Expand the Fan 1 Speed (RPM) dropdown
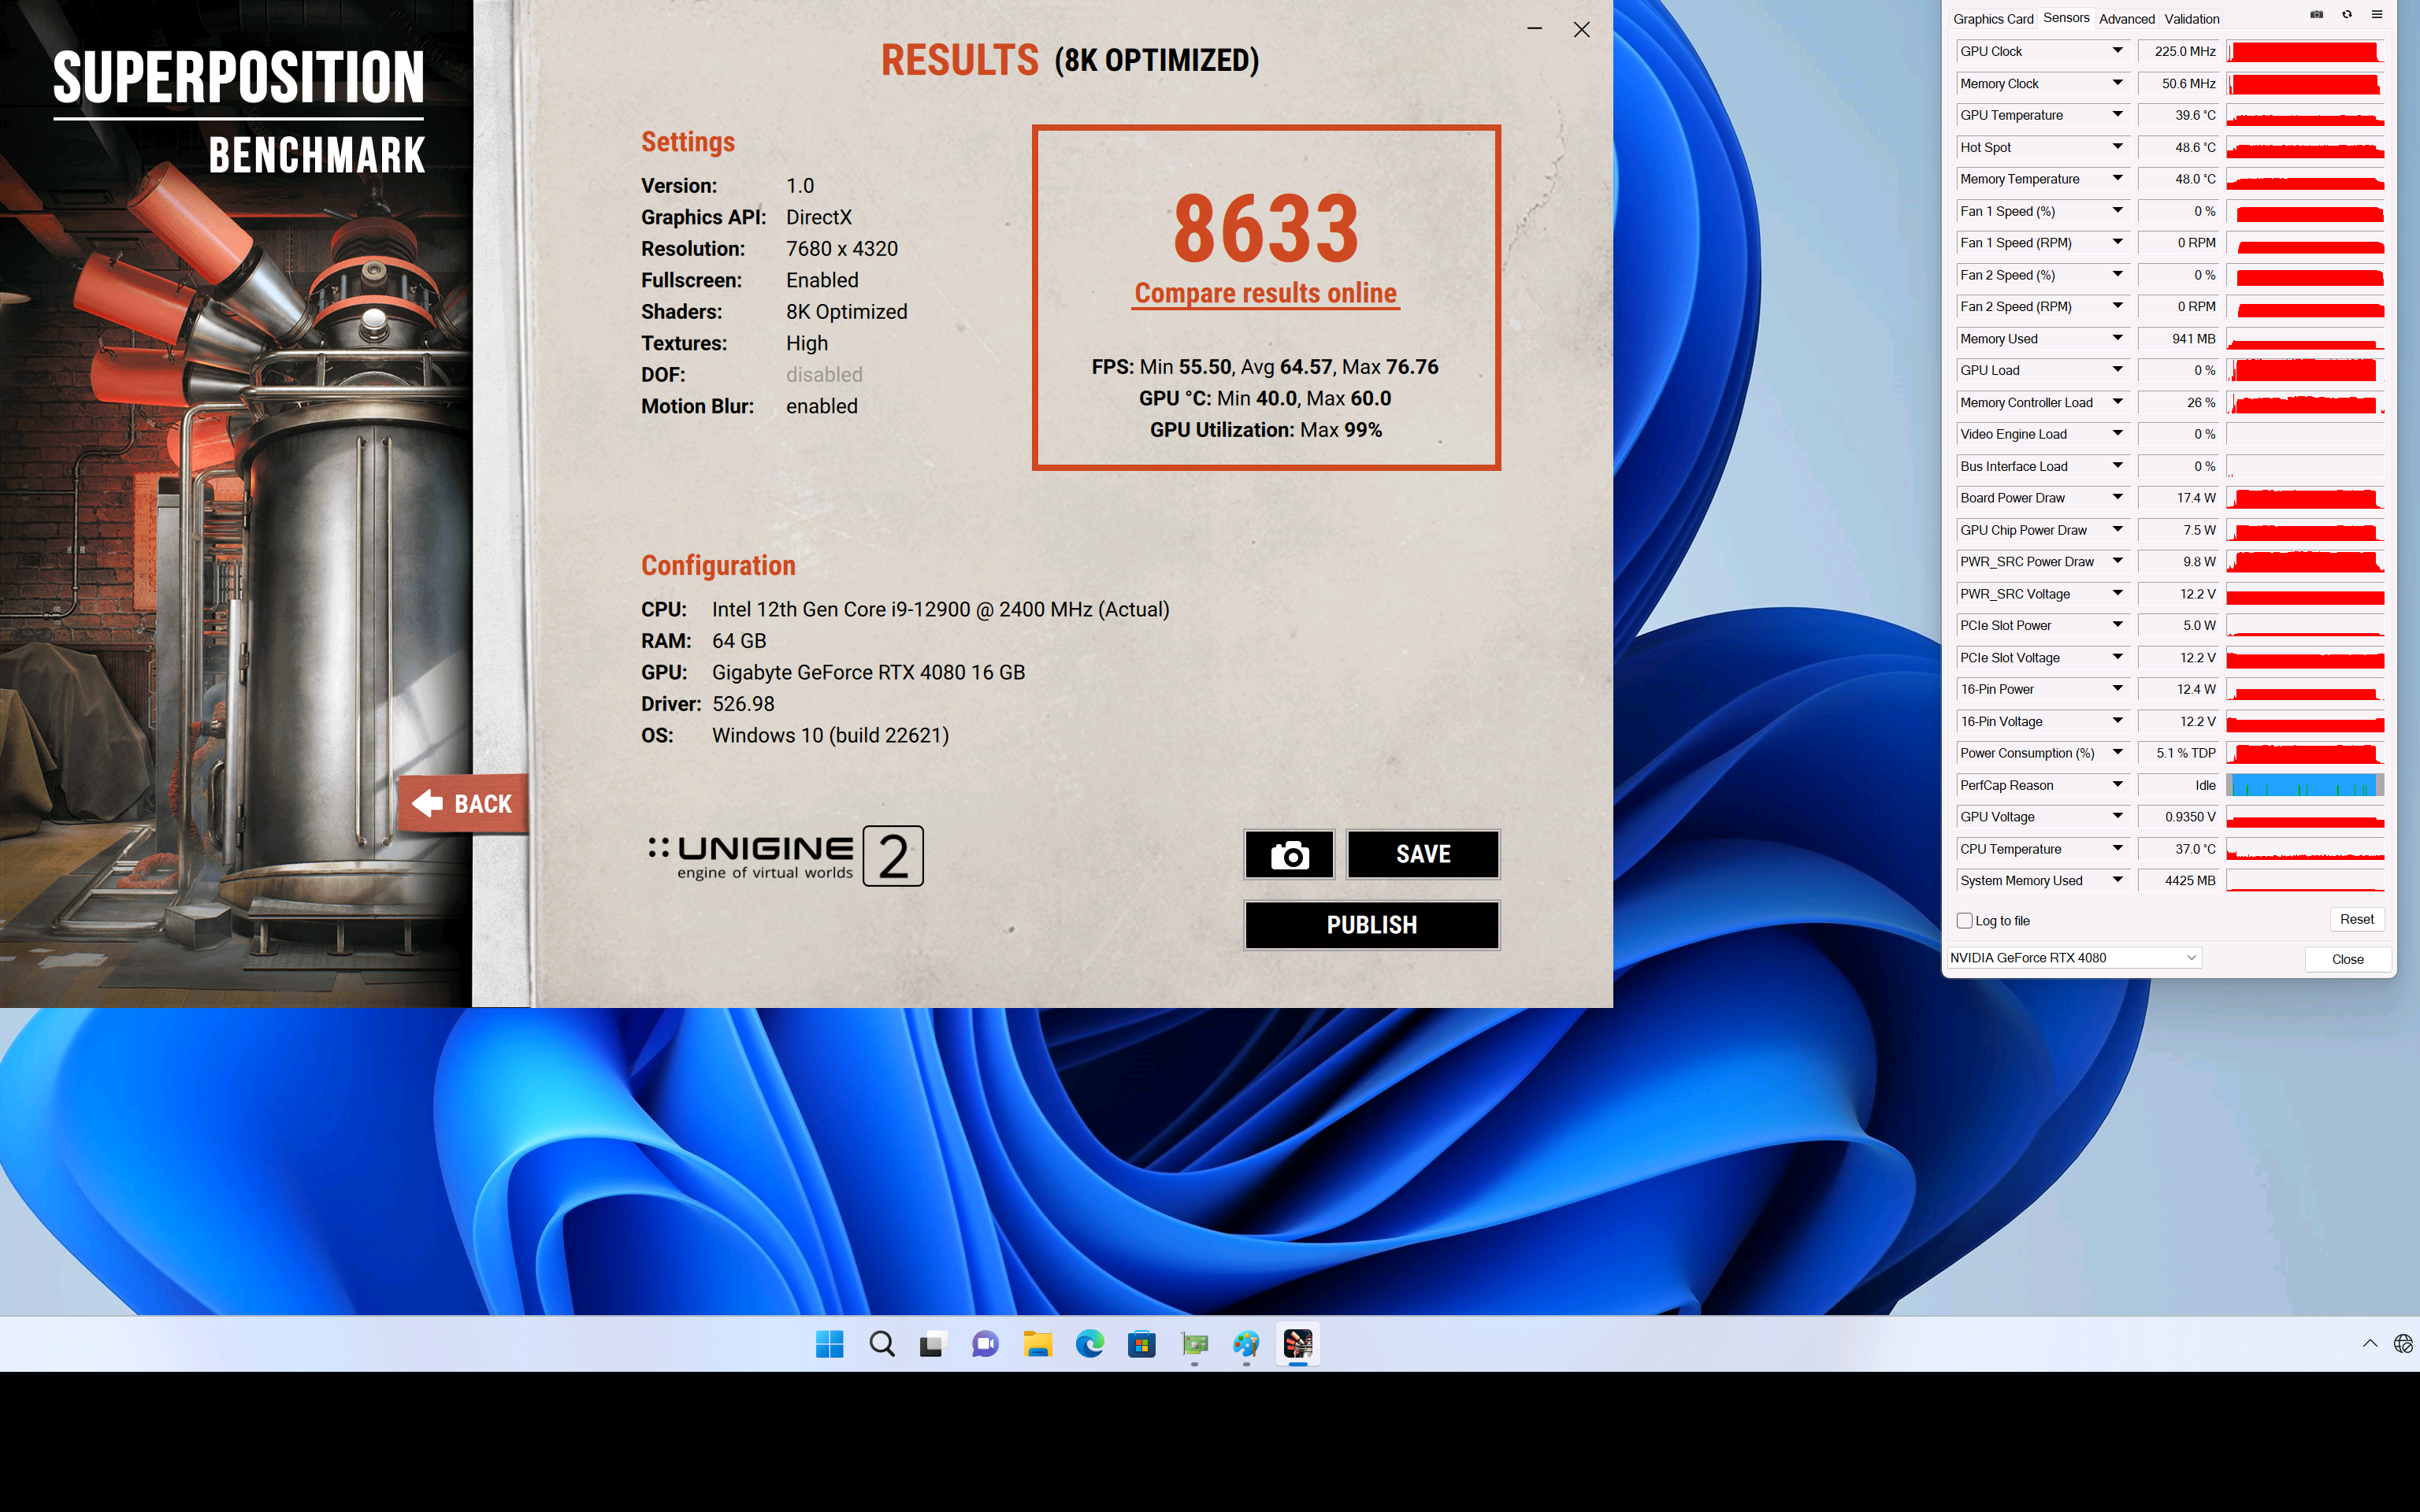This screenshot has width=2420, height=1512. [x=2117, y=243]
